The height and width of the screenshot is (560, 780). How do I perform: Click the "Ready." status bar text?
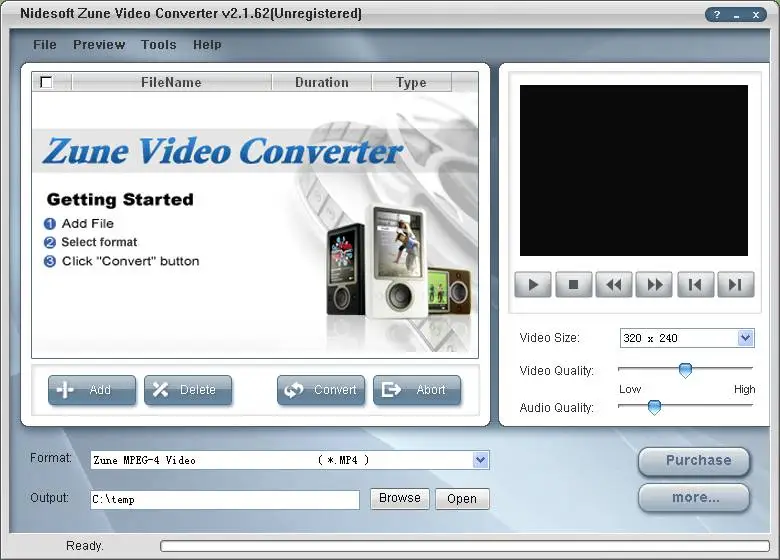[85, 546]
